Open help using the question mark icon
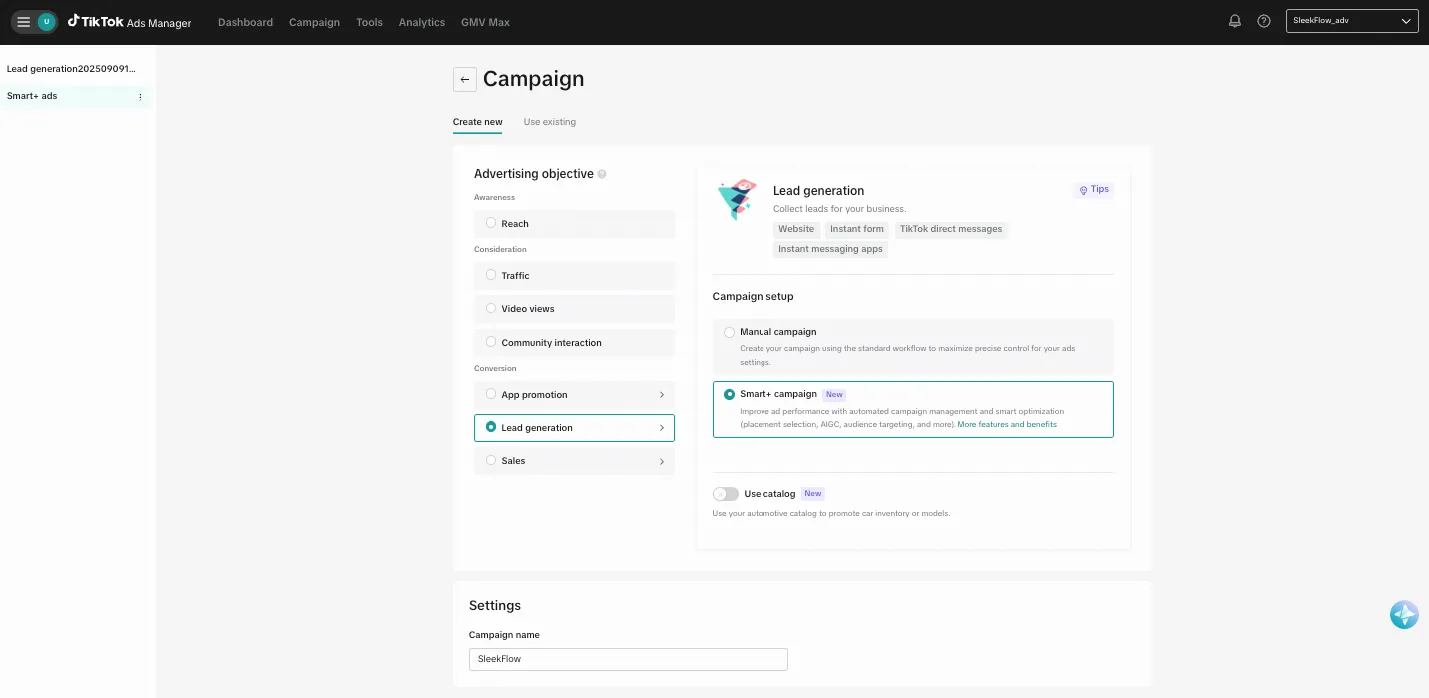 (1263, 21)
